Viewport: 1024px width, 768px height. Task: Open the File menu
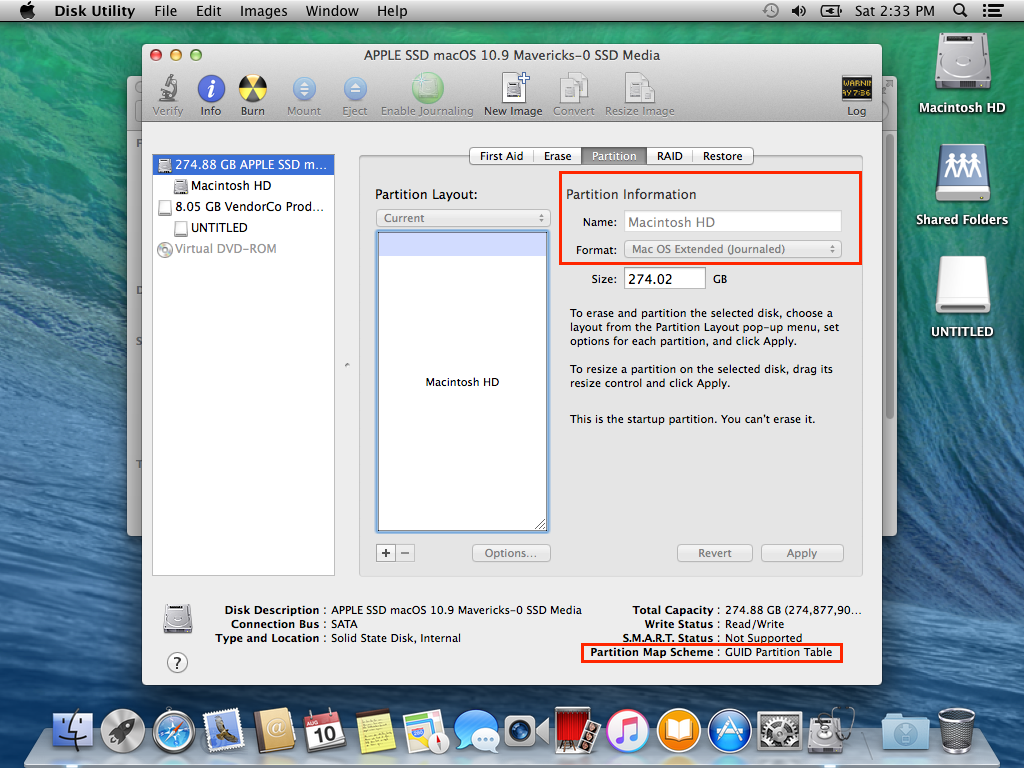pyautogui.click(x=165, y=11)
